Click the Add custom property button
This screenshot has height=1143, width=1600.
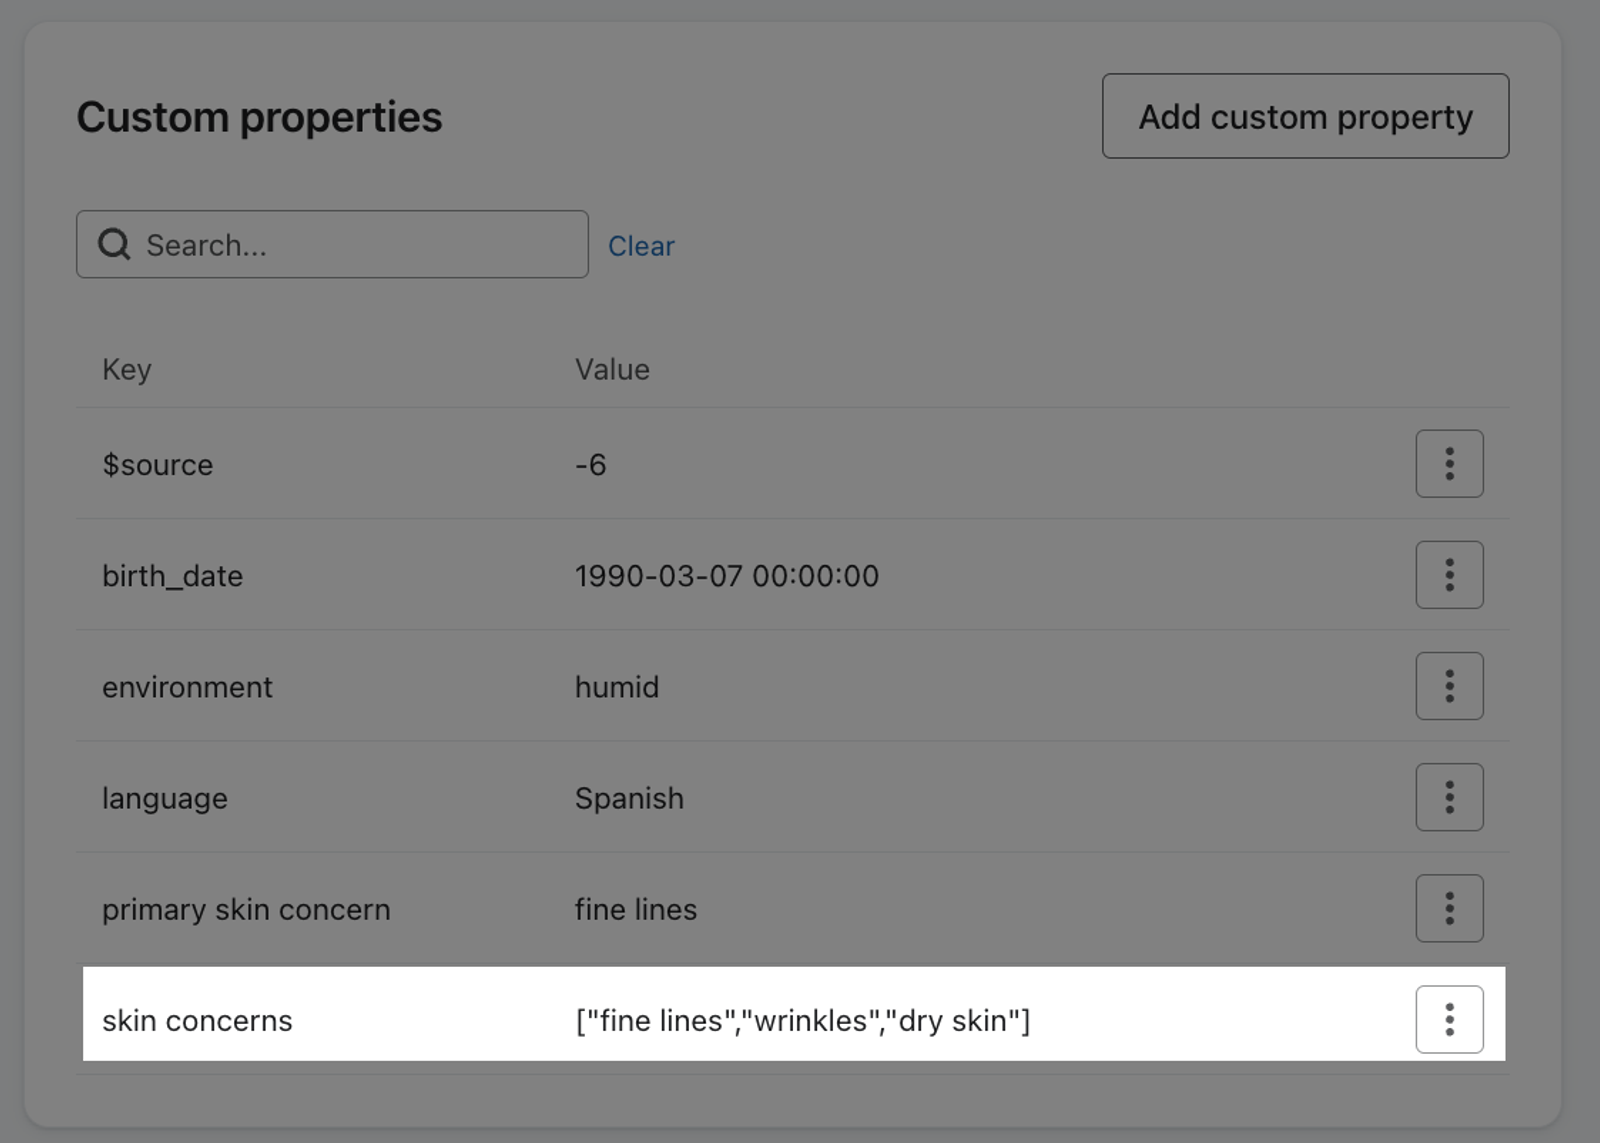pyautogui.click(x=1305, y=116)
